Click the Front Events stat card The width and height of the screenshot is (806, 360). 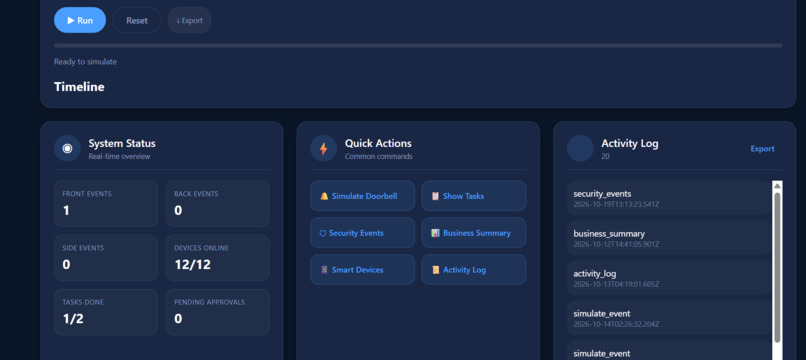[106, 204]
